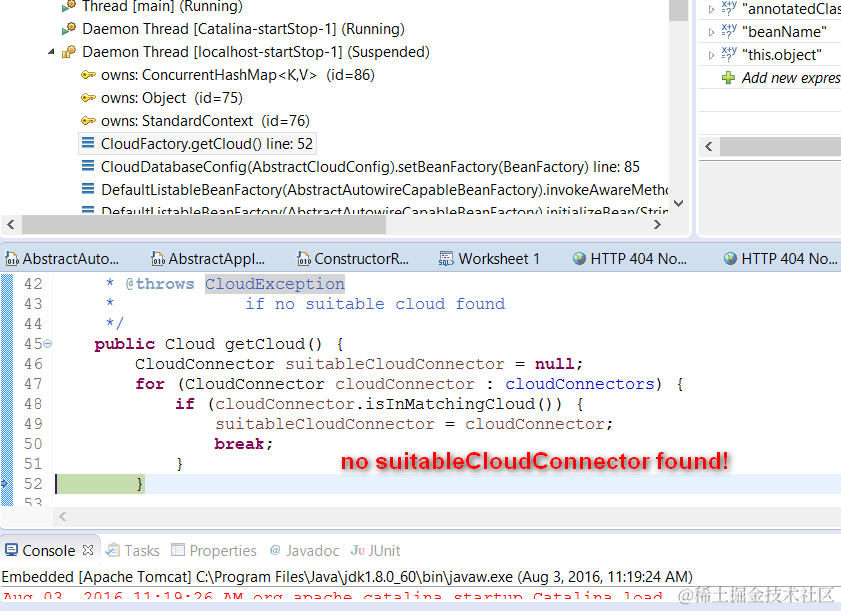Screen dimensions: 841x611
Task: Click cloudConnectors field in for loop
Action: 580,384
